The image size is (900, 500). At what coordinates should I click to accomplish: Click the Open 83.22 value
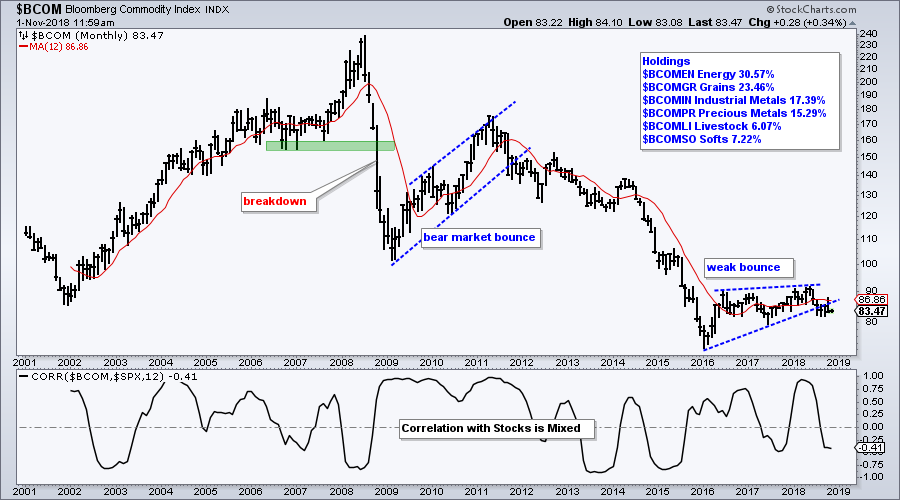pyautogui.click(x=534, y=22)
